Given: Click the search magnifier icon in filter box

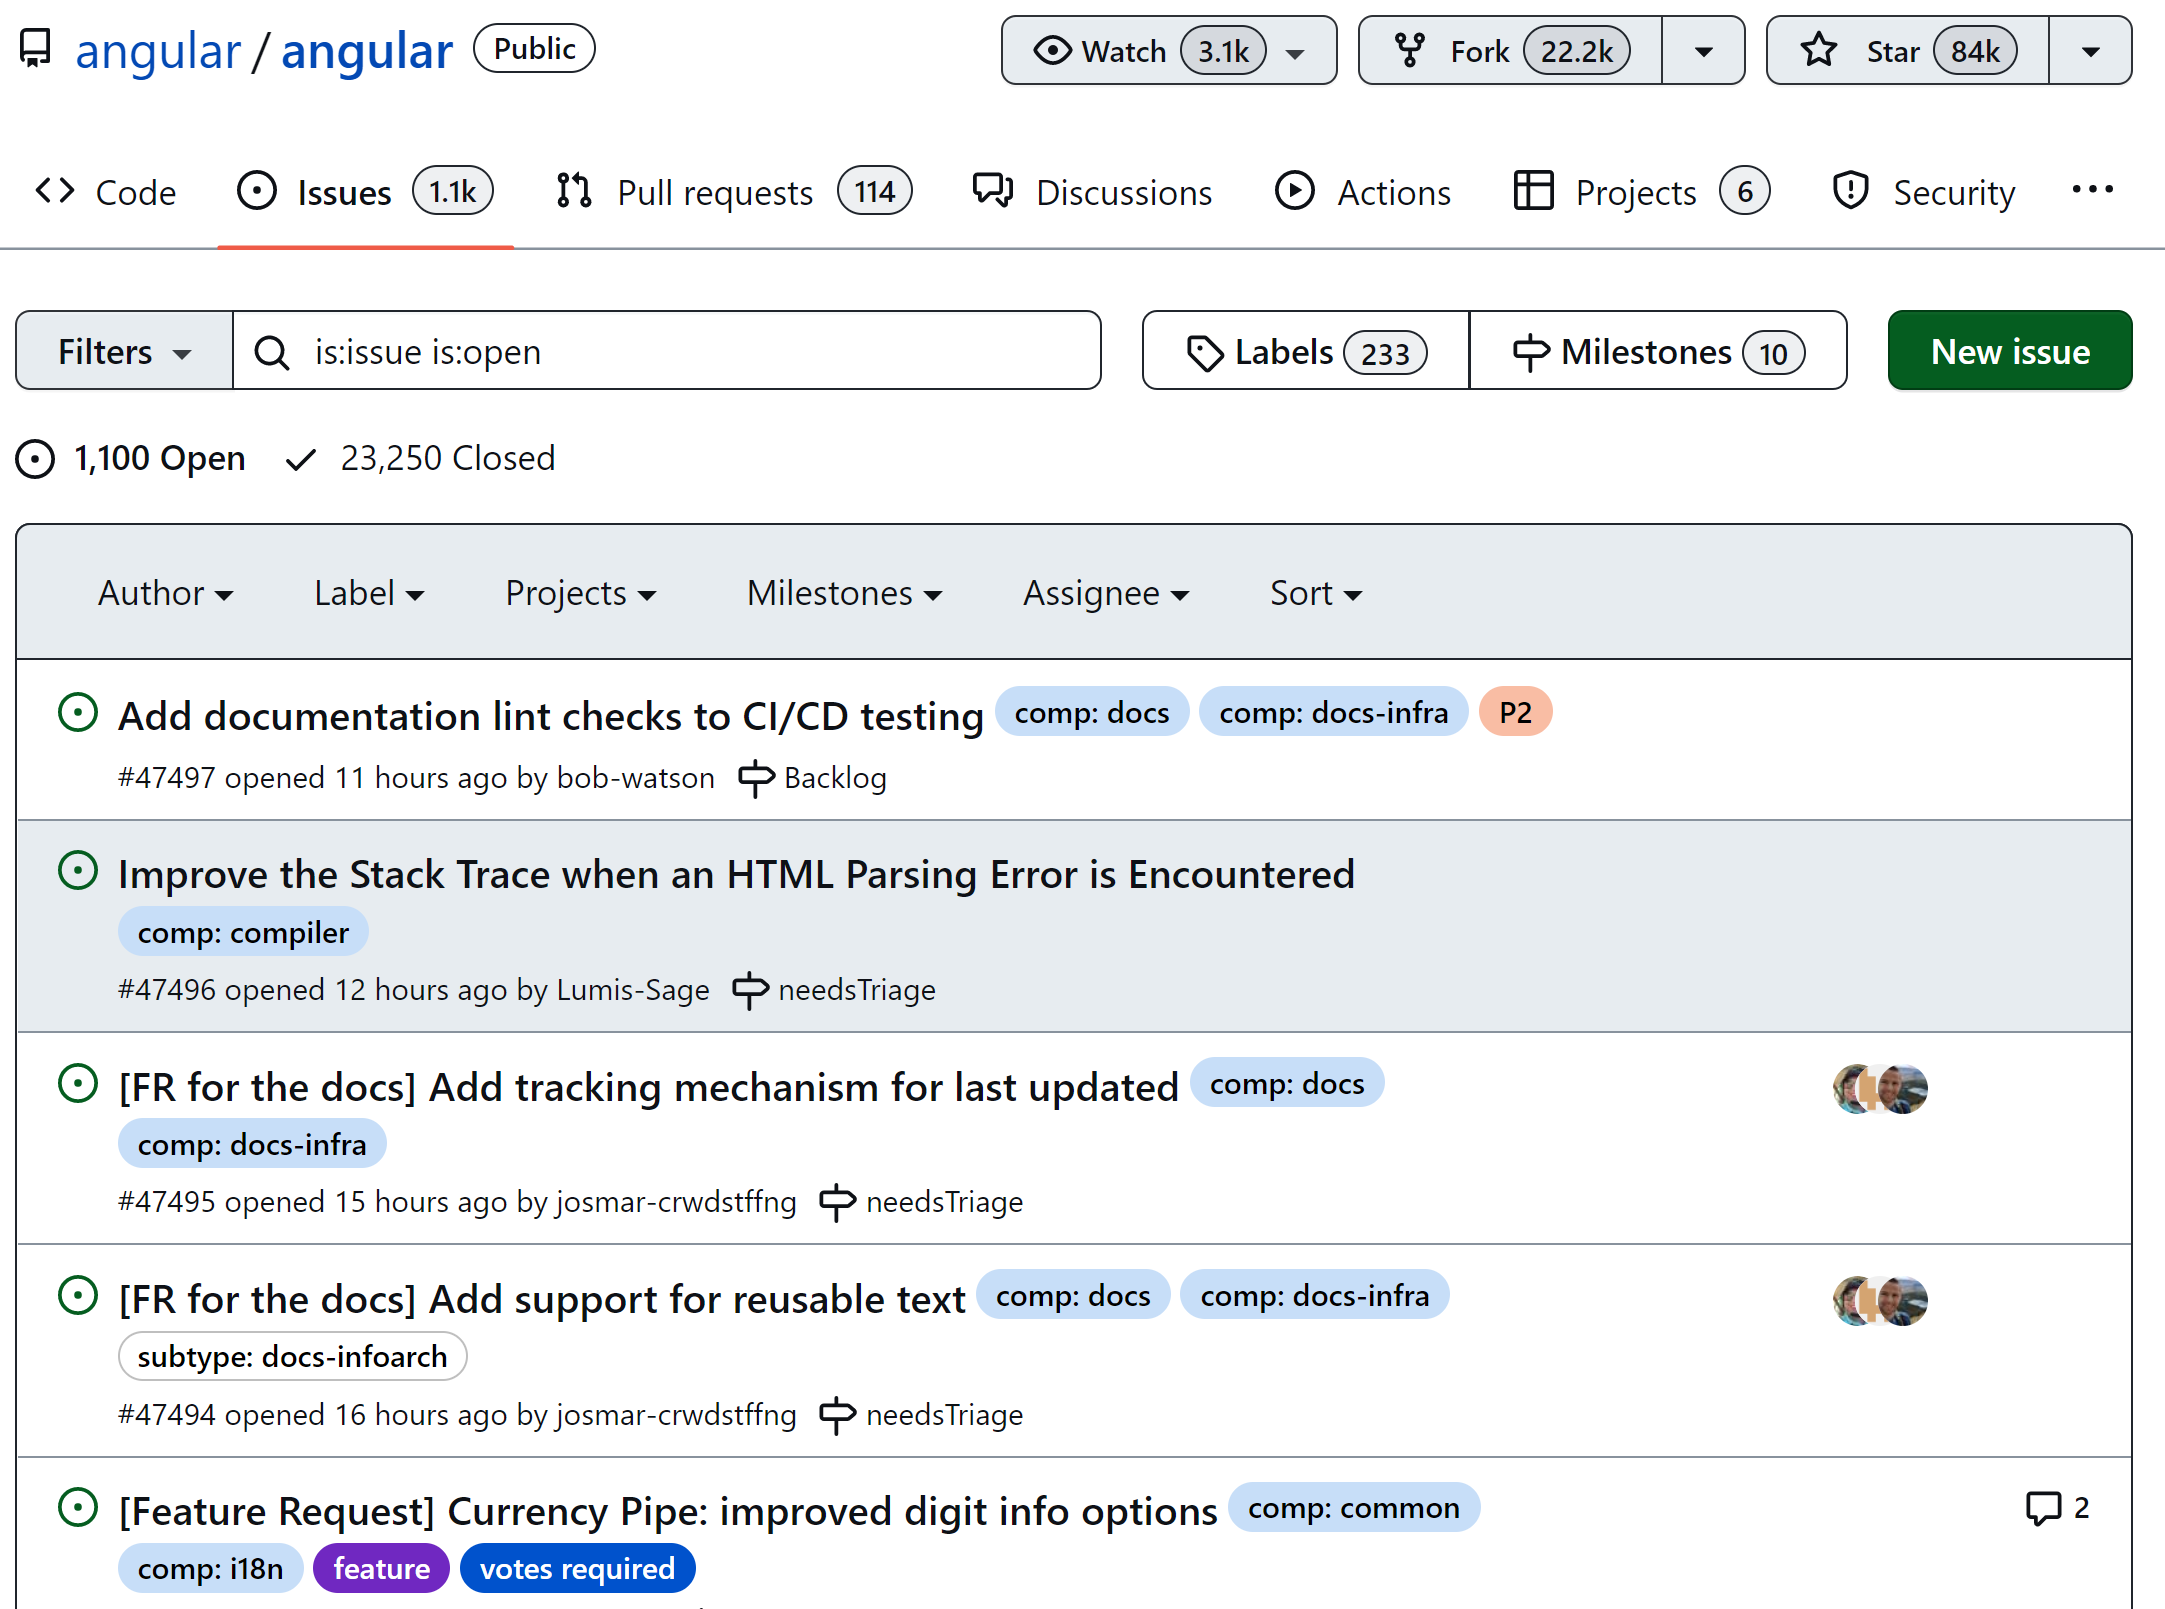Looking at the screenshot, I should coord(271,352).
